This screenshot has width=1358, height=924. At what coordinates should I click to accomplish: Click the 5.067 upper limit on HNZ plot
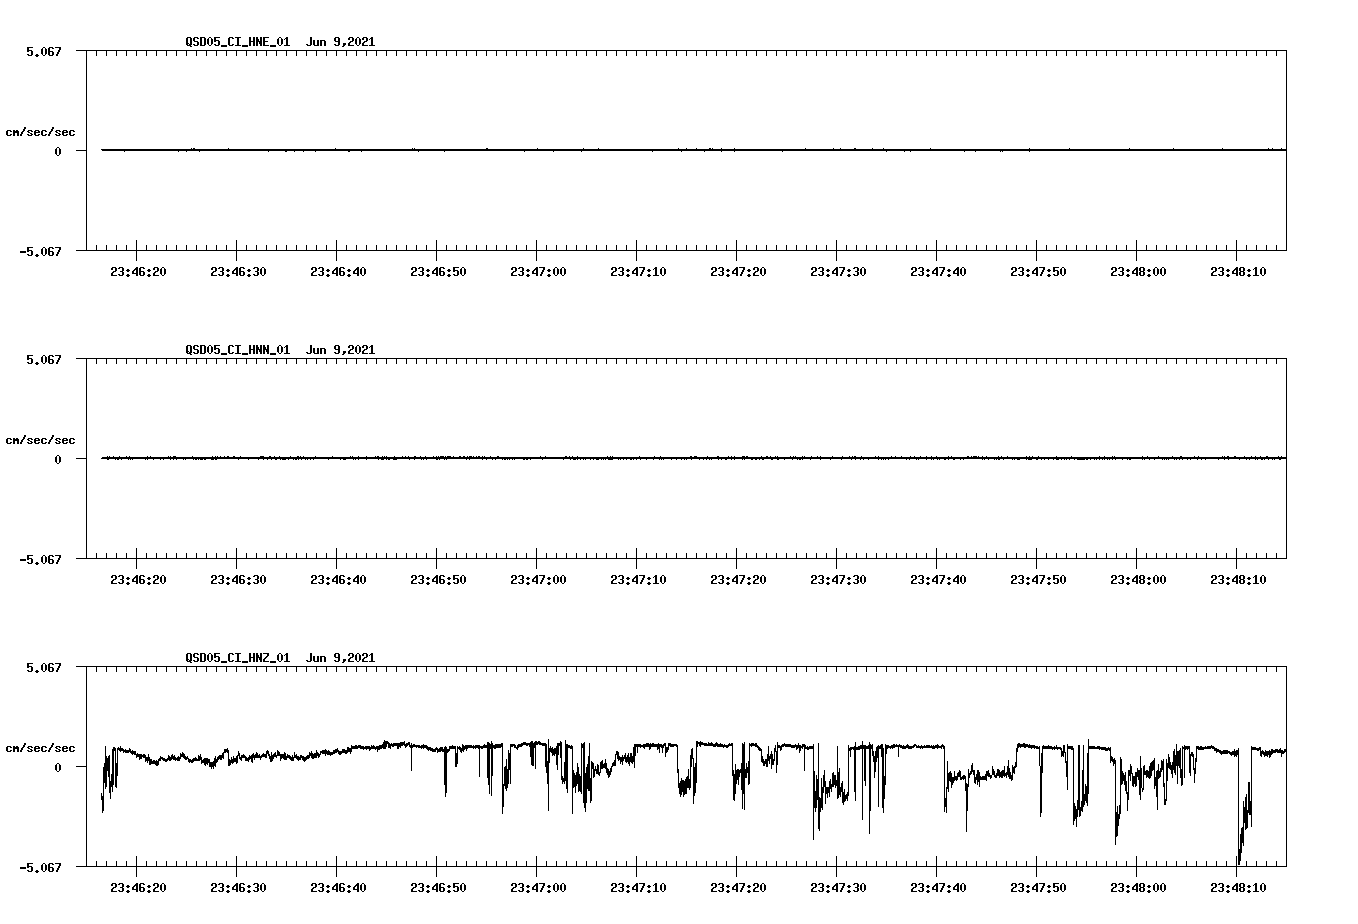tap(44, 667)
